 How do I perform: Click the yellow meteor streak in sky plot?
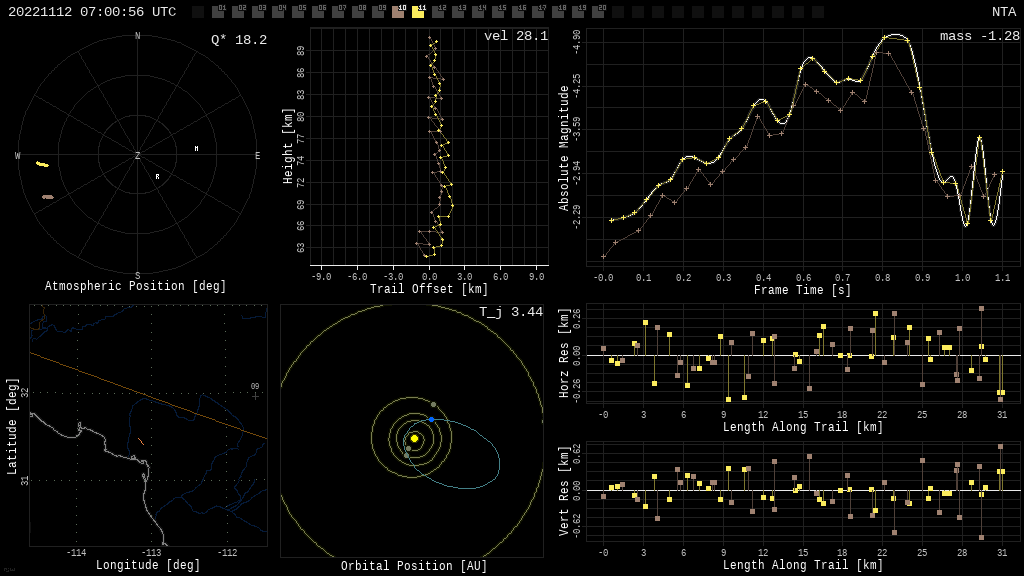point(42,164)
